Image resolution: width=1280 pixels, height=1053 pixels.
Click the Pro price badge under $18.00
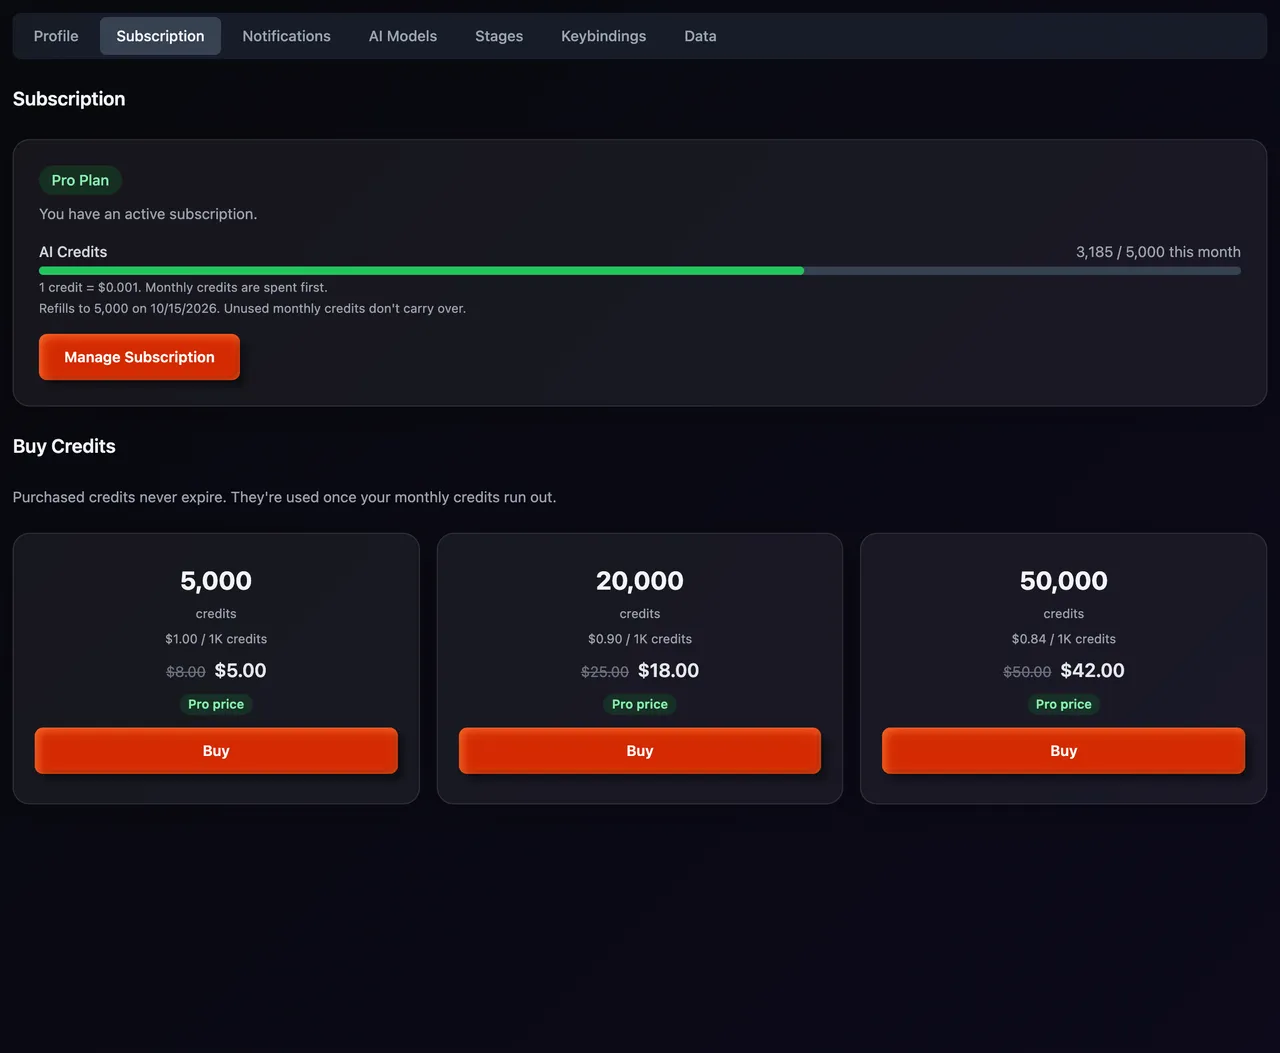click(x=640, y=704)
